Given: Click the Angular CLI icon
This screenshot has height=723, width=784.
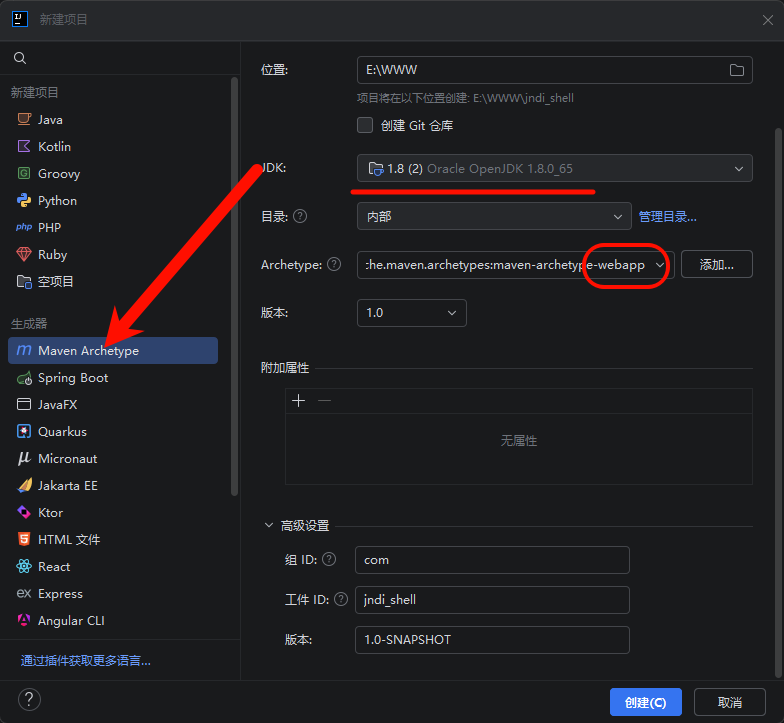Looking at the screenshot, I should 24,620.
